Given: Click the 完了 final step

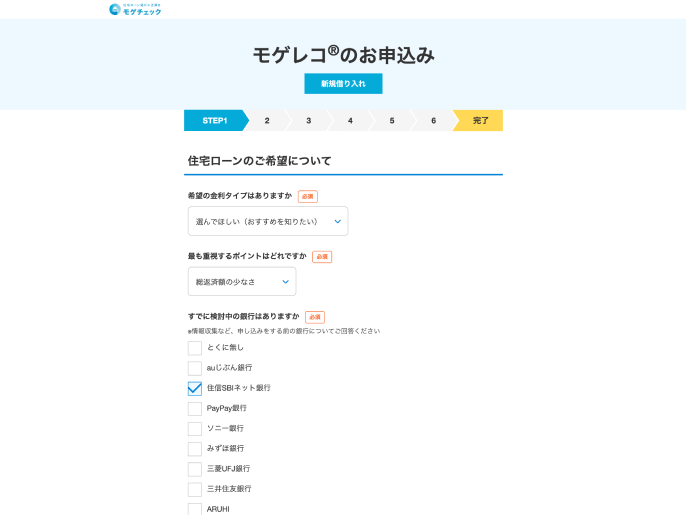Looking at the screenshot, I should click(480, 121).
